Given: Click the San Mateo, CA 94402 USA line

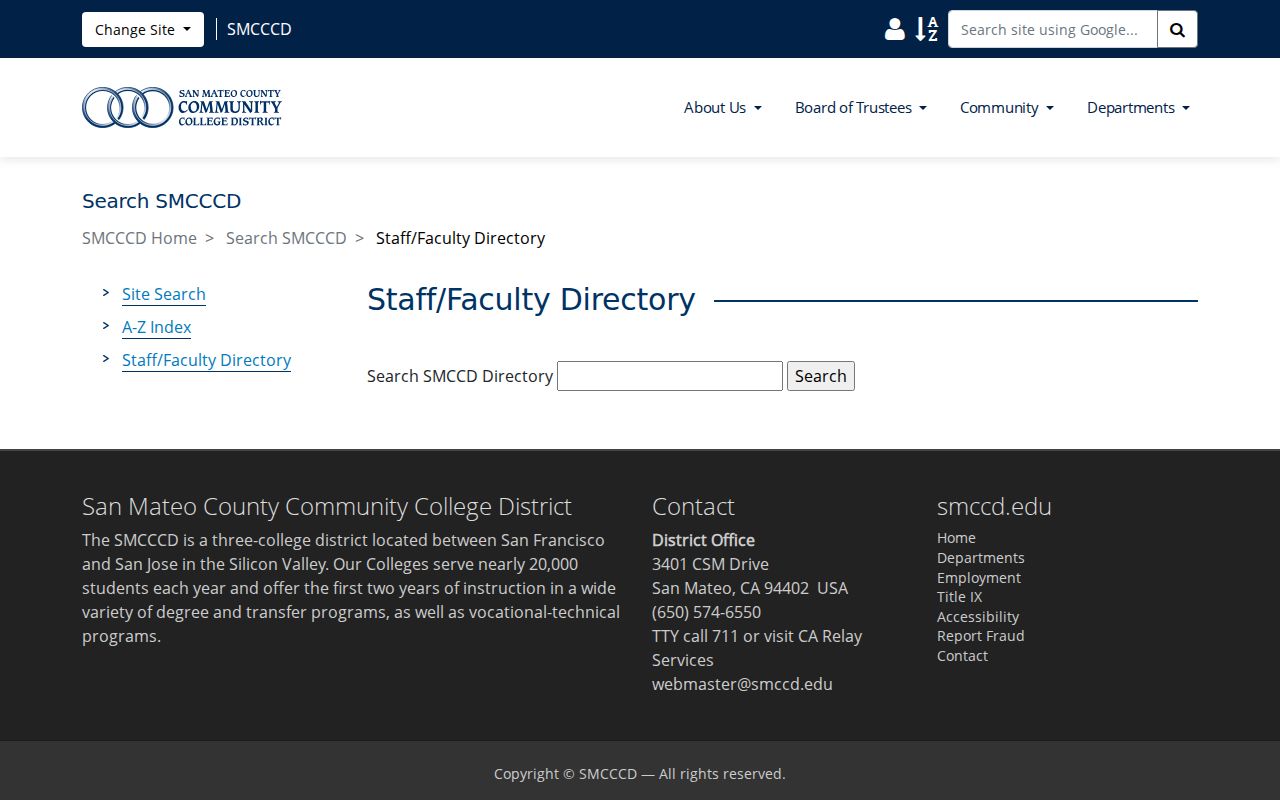Looking at the screenshot, I should coord(750,588).
